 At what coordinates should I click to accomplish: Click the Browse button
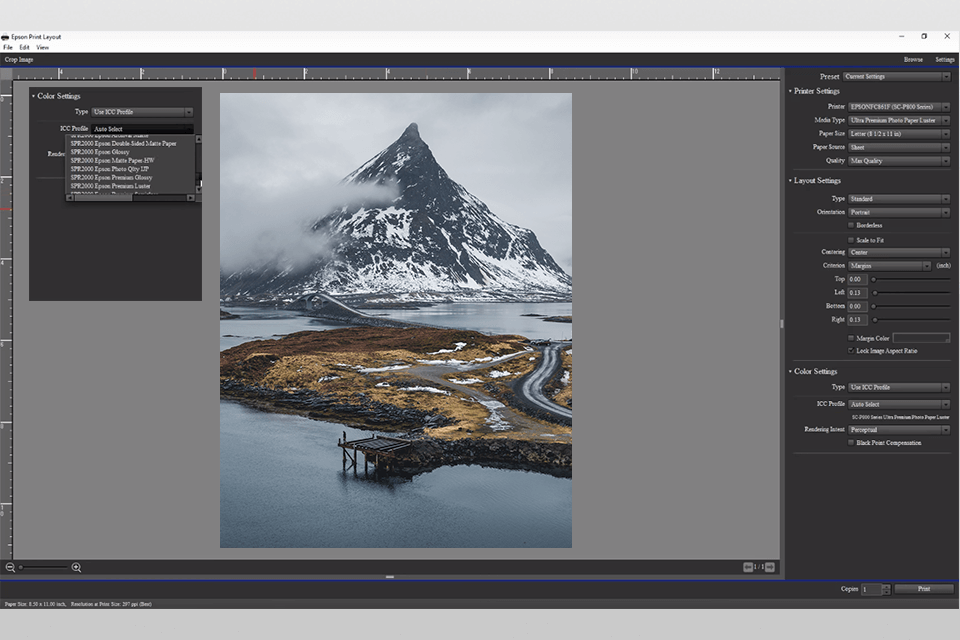pos(913,59)
